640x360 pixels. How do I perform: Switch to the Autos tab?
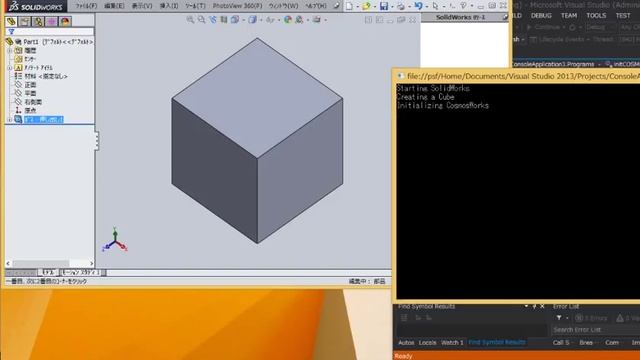tap(406, 342)
